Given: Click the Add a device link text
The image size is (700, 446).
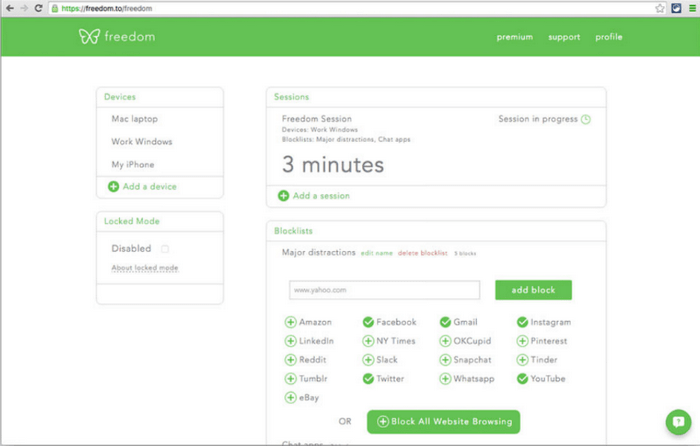Looking at the screenshot, I should [150, 187].
